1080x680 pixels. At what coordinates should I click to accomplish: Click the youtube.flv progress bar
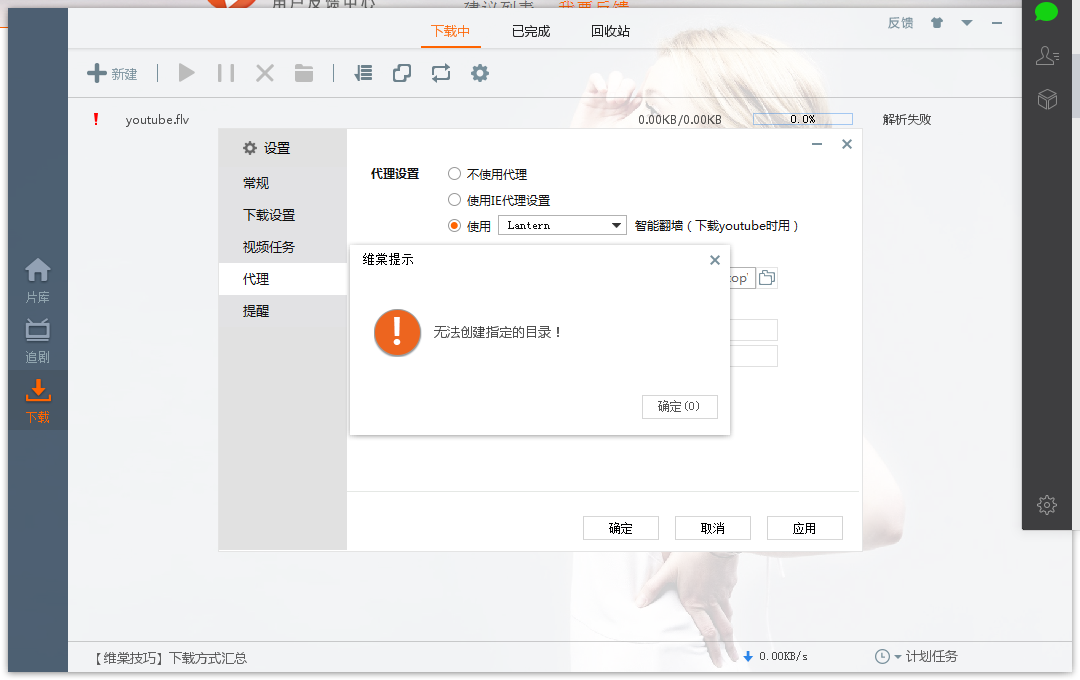point(802,119)
